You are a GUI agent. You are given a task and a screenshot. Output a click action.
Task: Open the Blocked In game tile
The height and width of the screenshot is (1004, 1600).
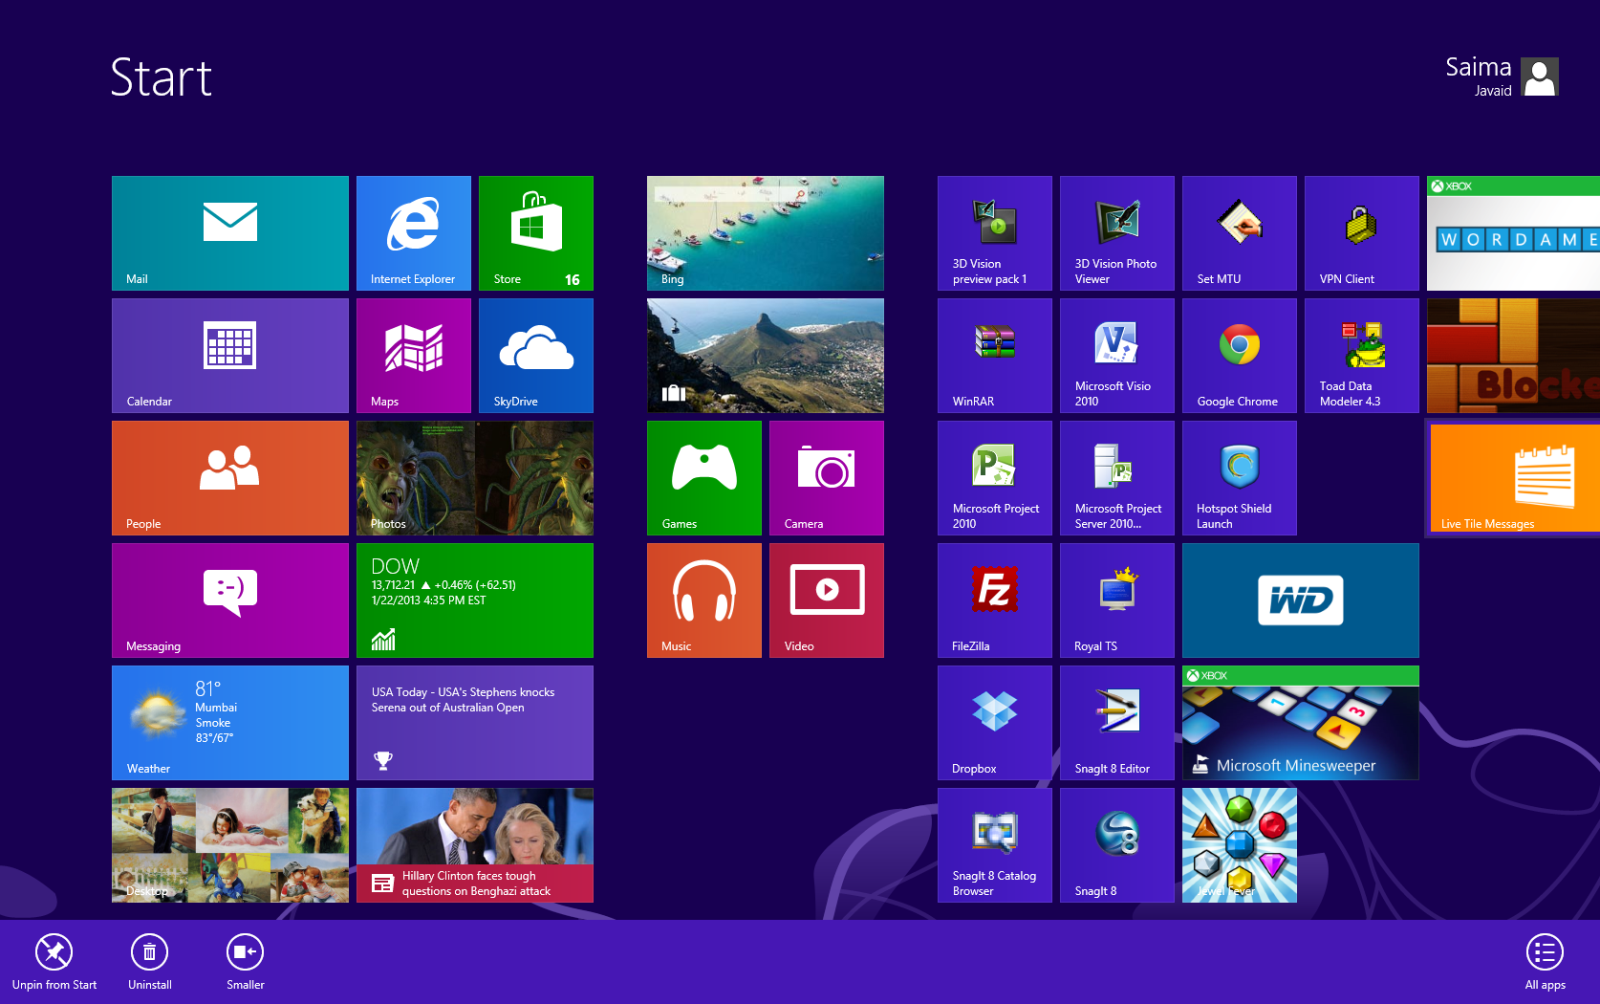pos(1513,356)
